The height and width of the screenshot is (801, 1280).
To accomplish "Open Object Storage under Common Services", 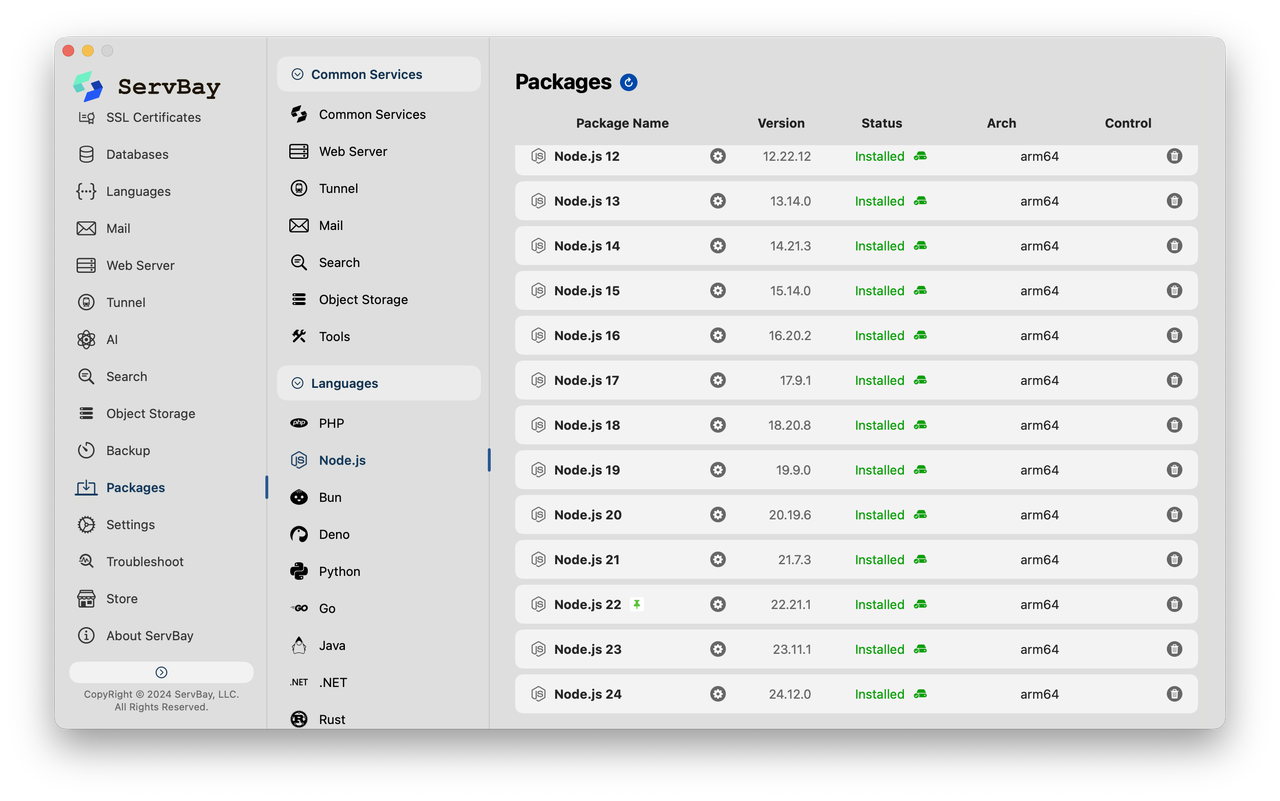I will [x=363, y=299].
